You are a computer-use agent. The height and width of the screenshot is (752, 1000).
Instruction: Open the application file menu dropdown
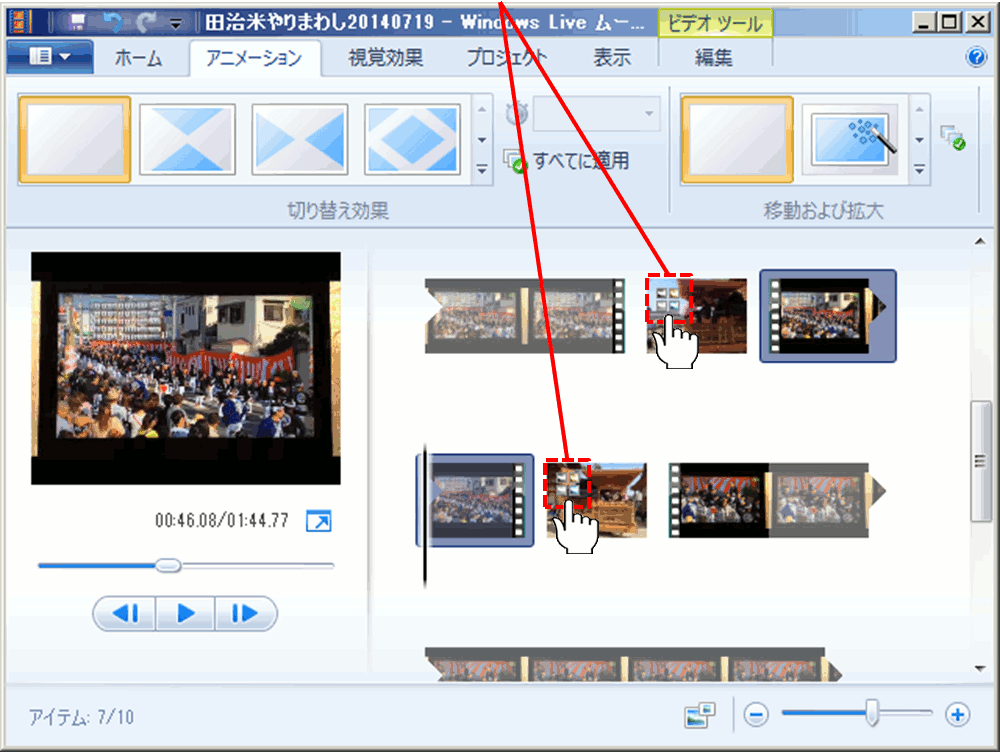[50, 58]
